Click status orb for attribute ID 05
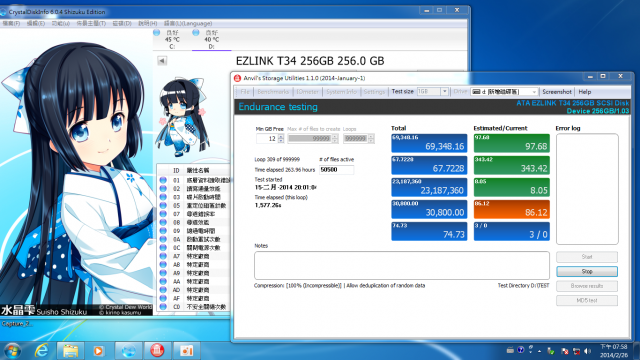The image size is (640, 360). coord(163,205)
